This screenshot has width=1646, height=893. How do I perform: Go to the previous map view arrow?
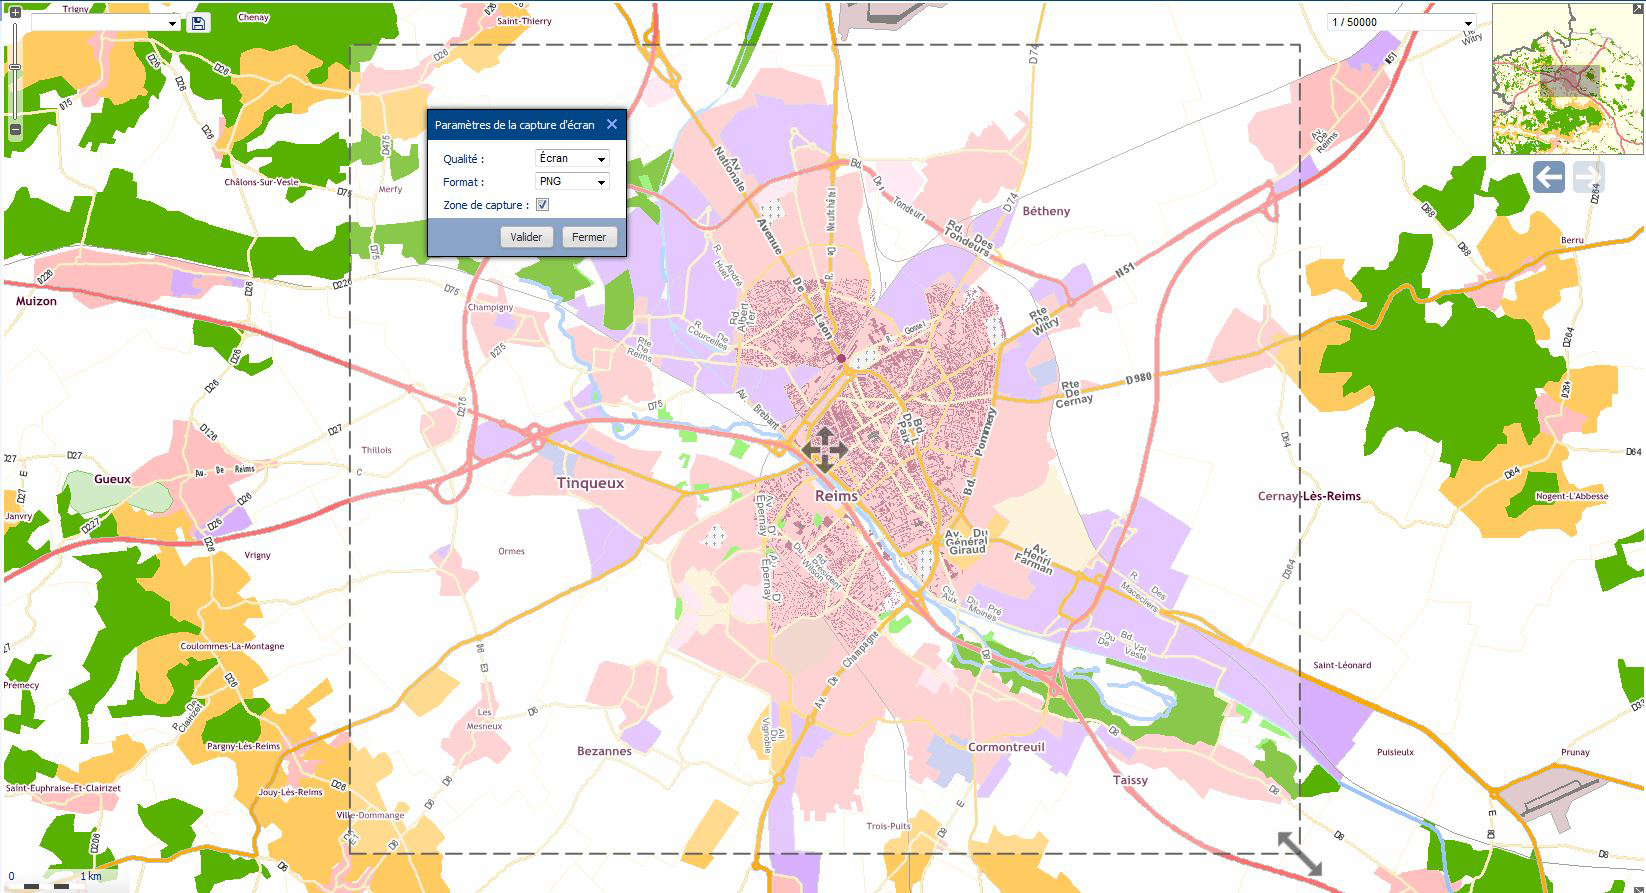point(1548,178)
